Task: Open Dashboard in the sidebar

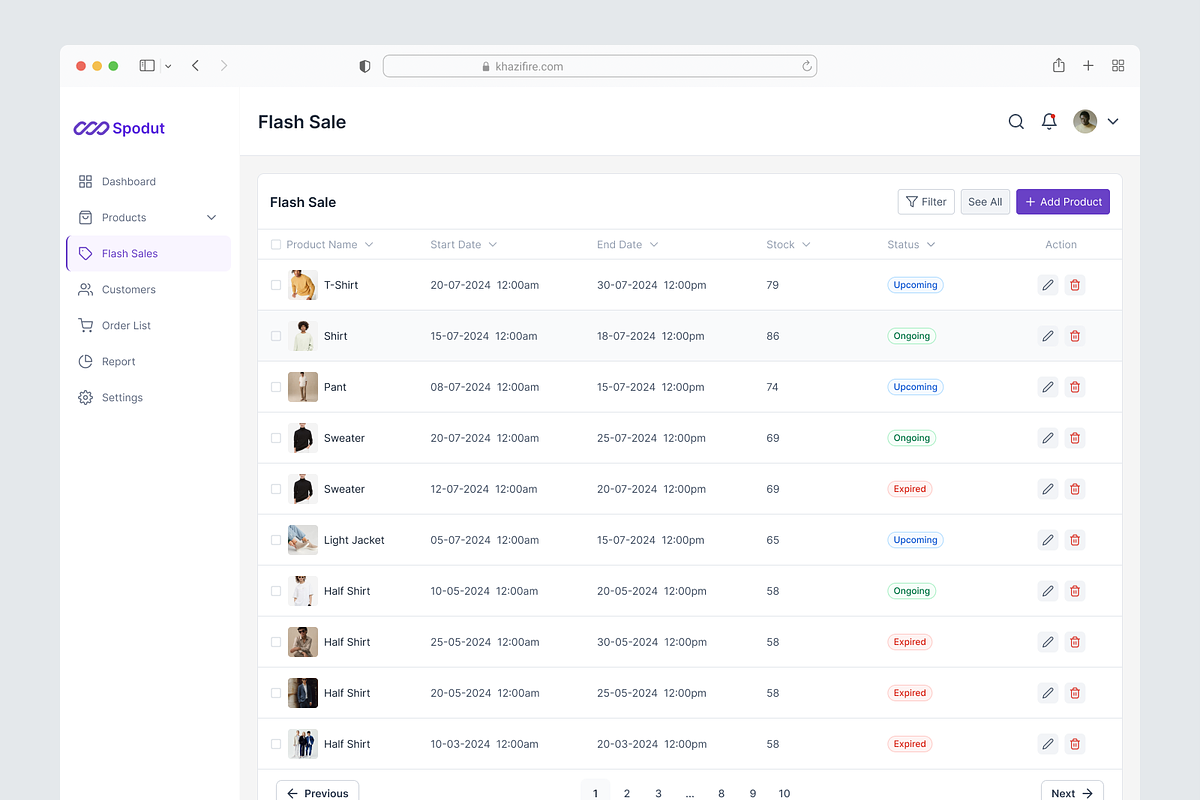Action: (148, 182)
